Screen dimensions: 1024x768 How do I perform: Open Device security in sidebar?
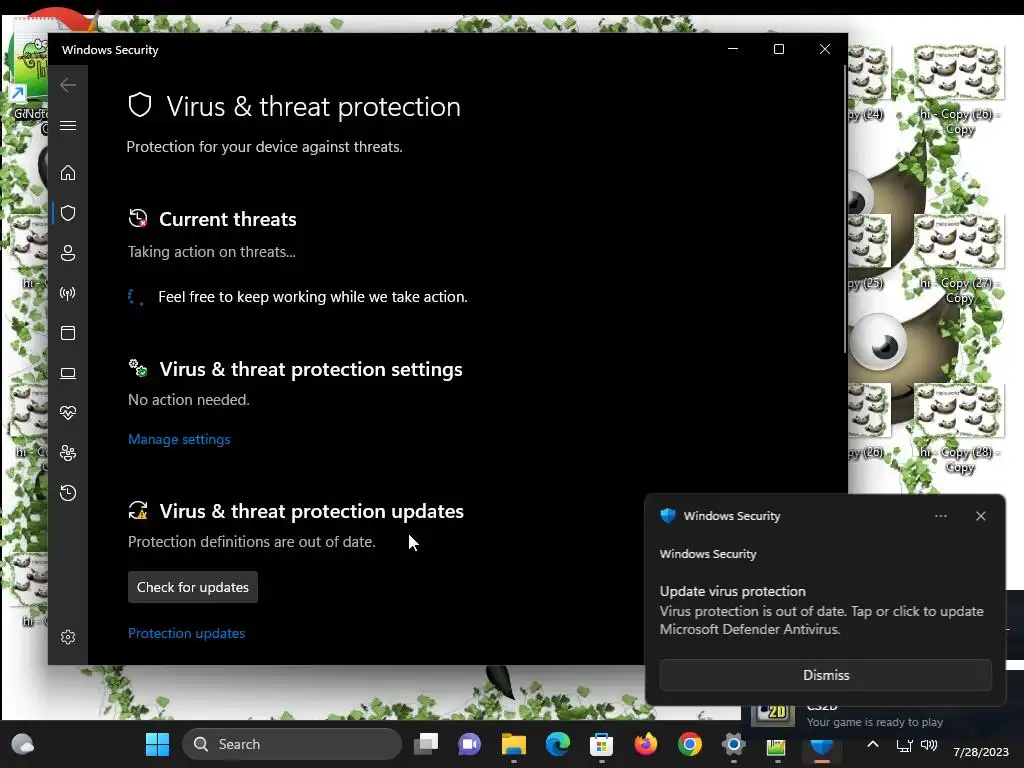click(x=68, y=373)
